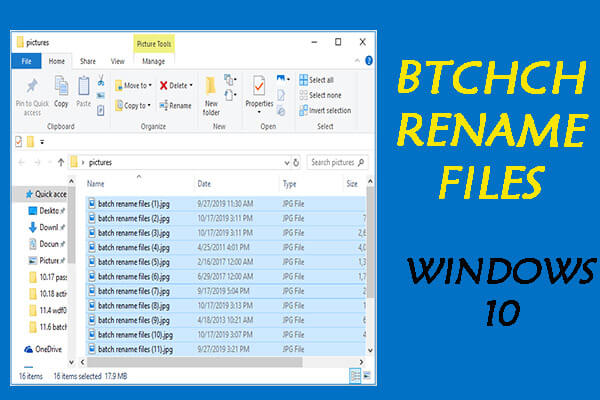Click the Up one level arrow
This screenshot has width=600, height=400.
[61, 162]
